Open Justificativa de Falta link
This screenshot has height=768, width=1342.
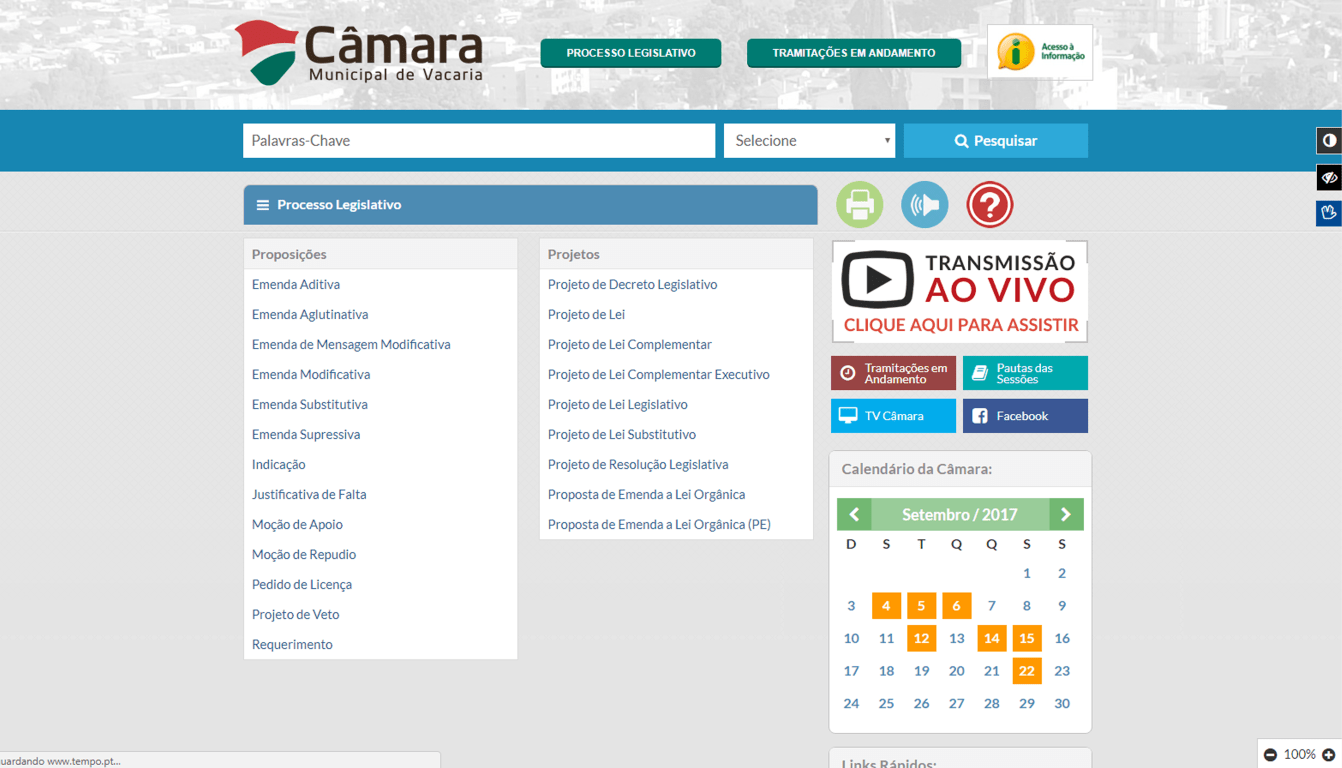309,494
